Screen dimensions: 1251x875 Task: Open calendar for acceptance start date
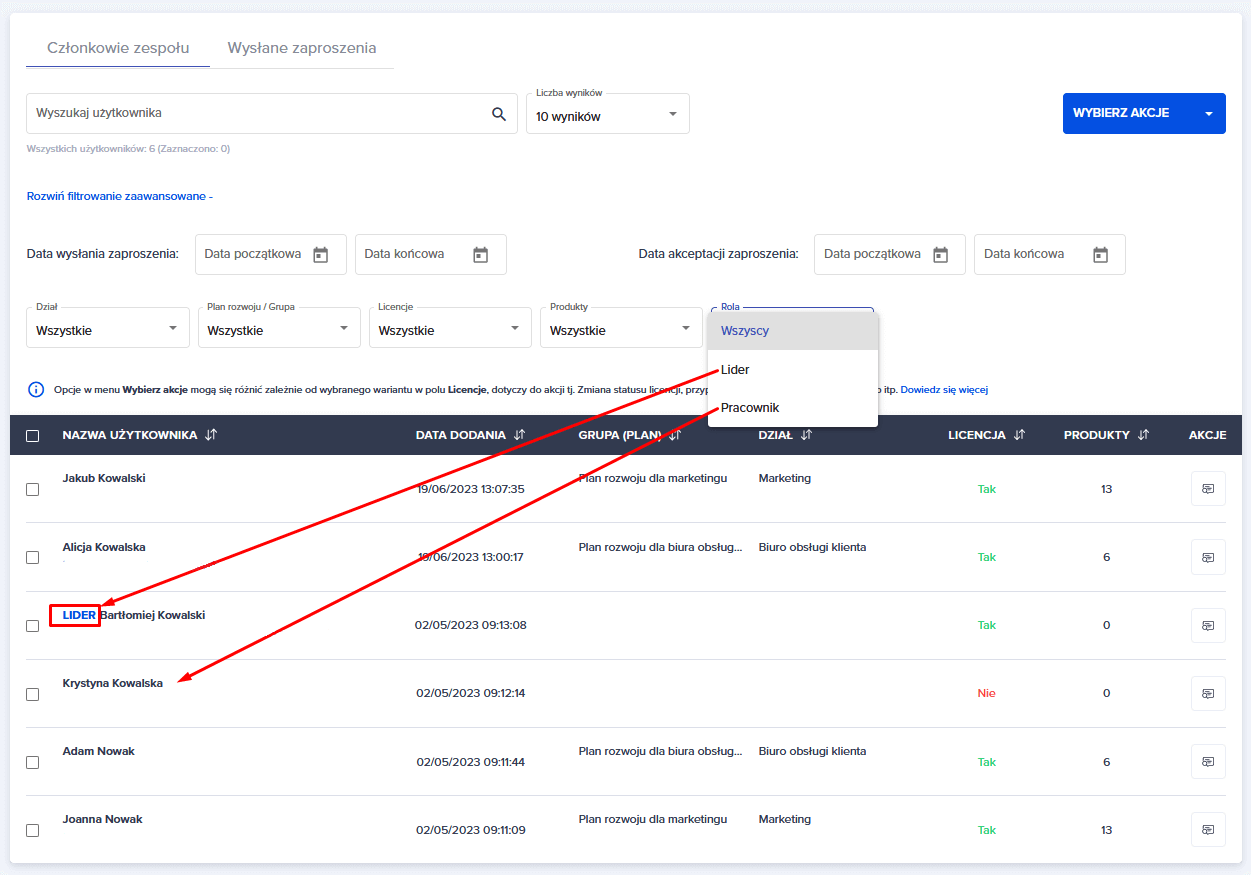[x=940, y=255]
